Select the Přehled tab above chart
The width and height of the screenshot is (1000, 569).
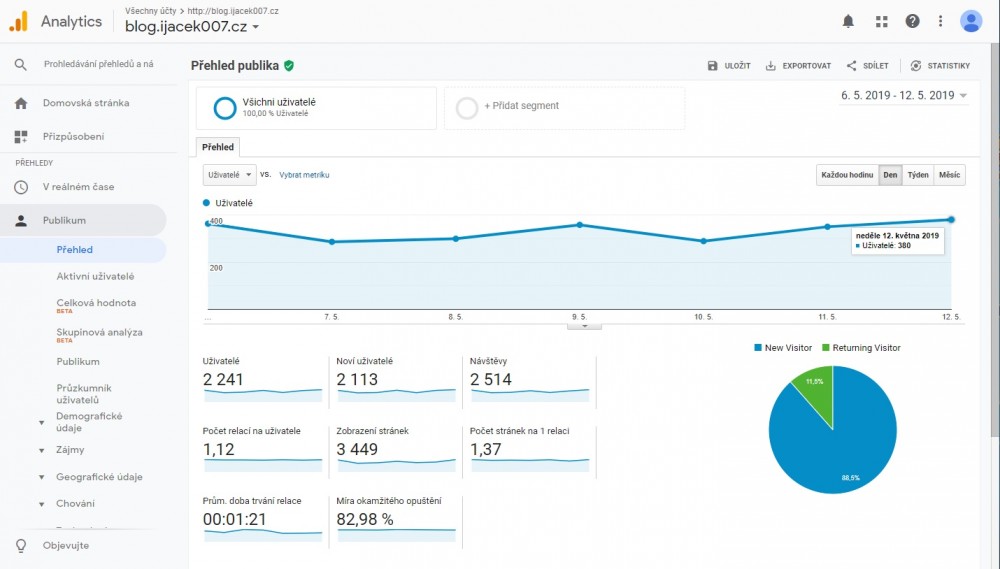[x=219, y=146]
